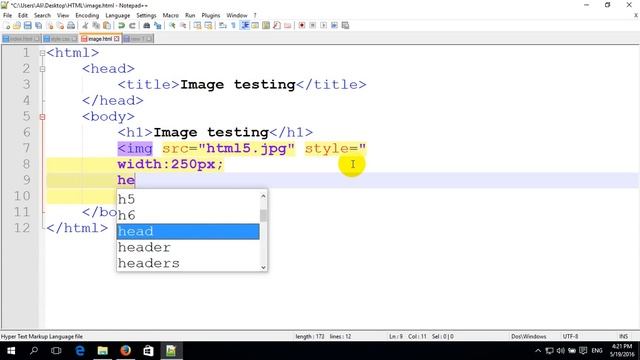Image resolution: width=640 pixels, height=360 pixels.
Task: Click the Stop Recording macro icon
Action: [x=313, y=25]
